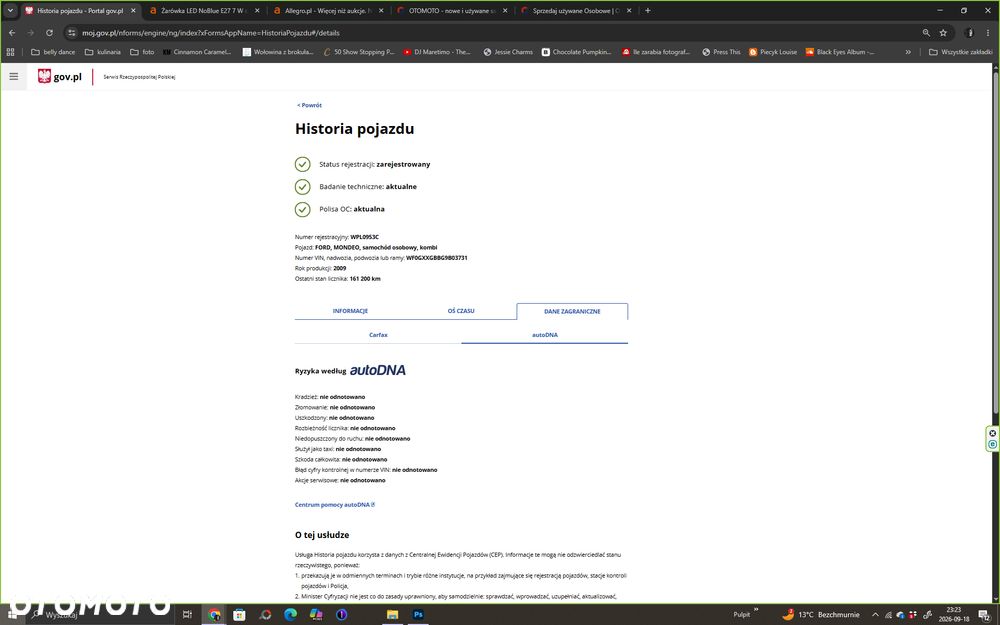Go back with the browser back arrow
The height and width of the screenshot is (625, 1000).
coord(11,33)
